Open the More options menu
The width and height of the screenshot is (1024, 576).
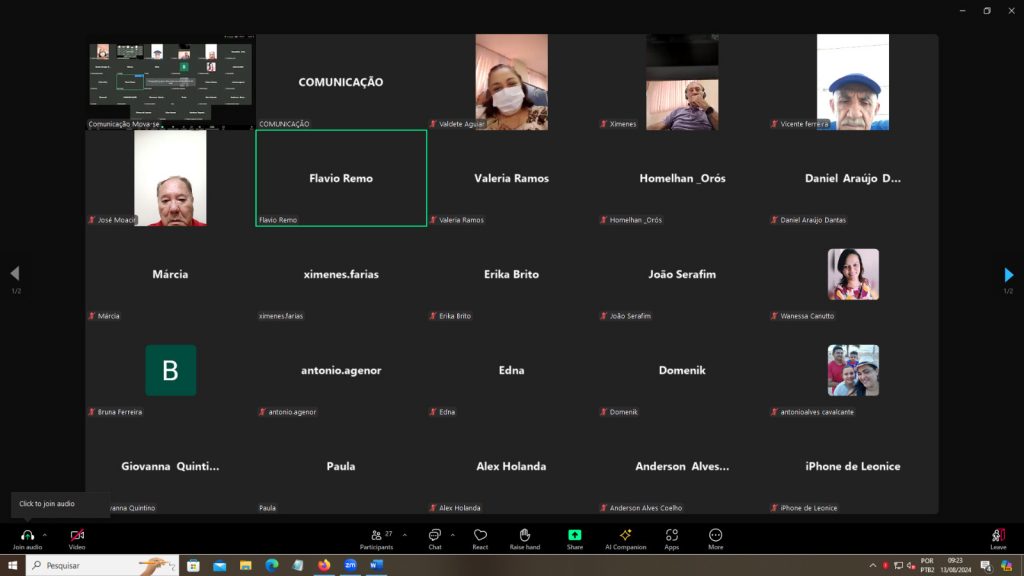[715, 535]
